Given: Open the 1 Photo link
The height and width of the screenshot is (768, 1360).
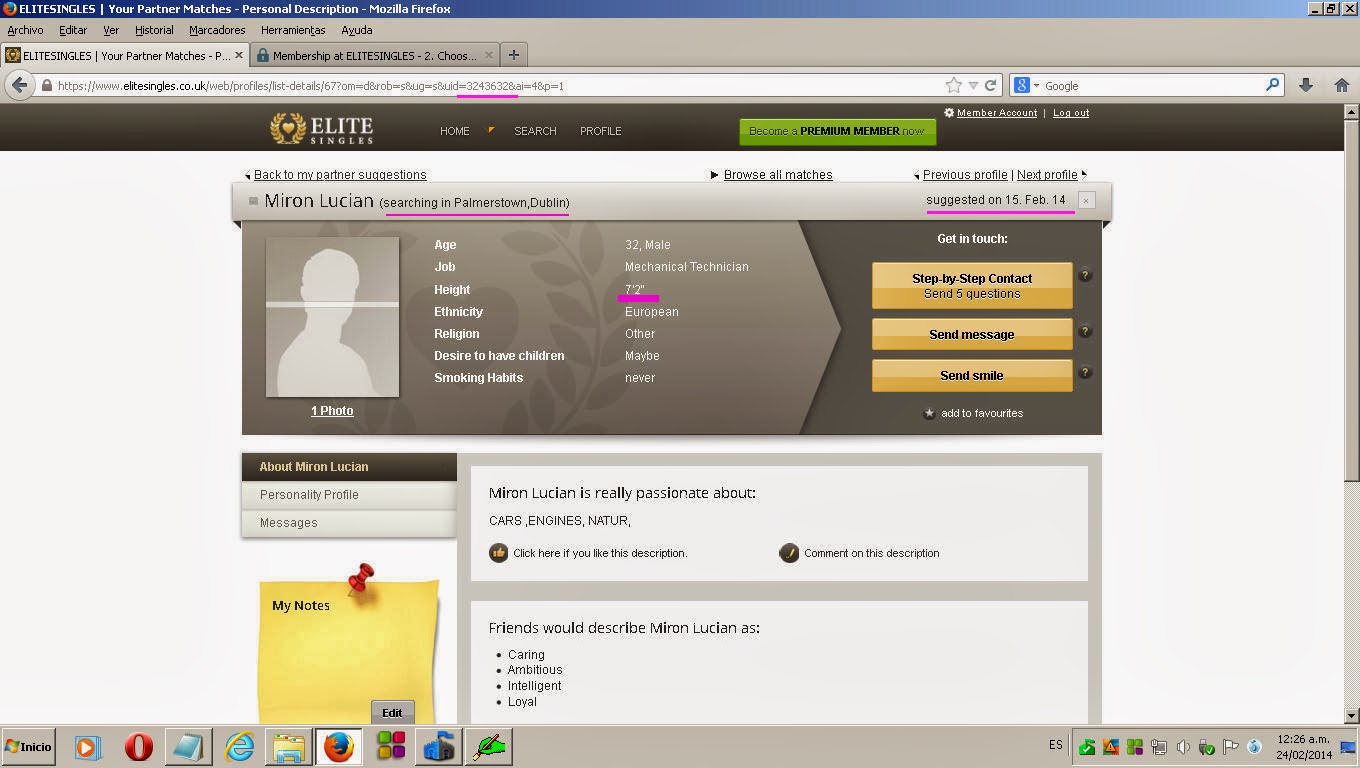Looking at the screenshot, I should [x=332, y=411].
